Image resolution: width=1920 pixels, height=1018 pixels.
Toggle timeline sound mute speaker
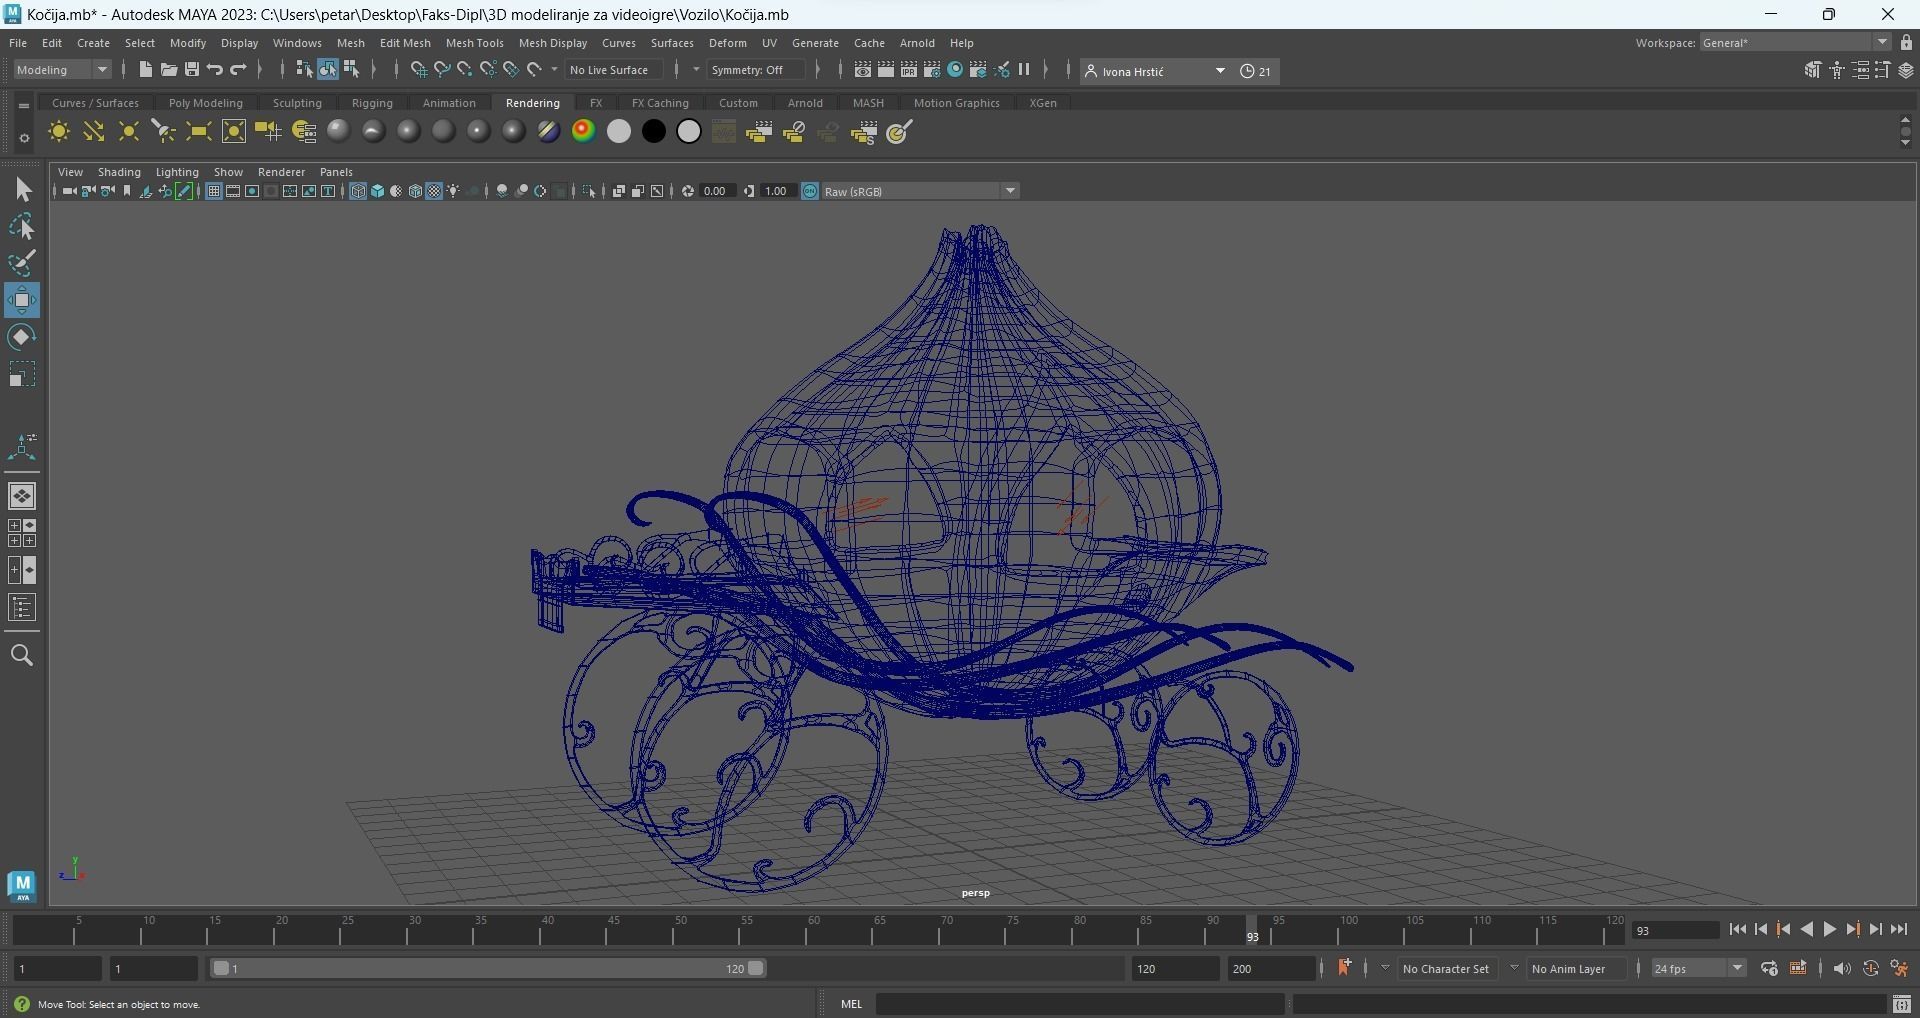coord(1841,968)
